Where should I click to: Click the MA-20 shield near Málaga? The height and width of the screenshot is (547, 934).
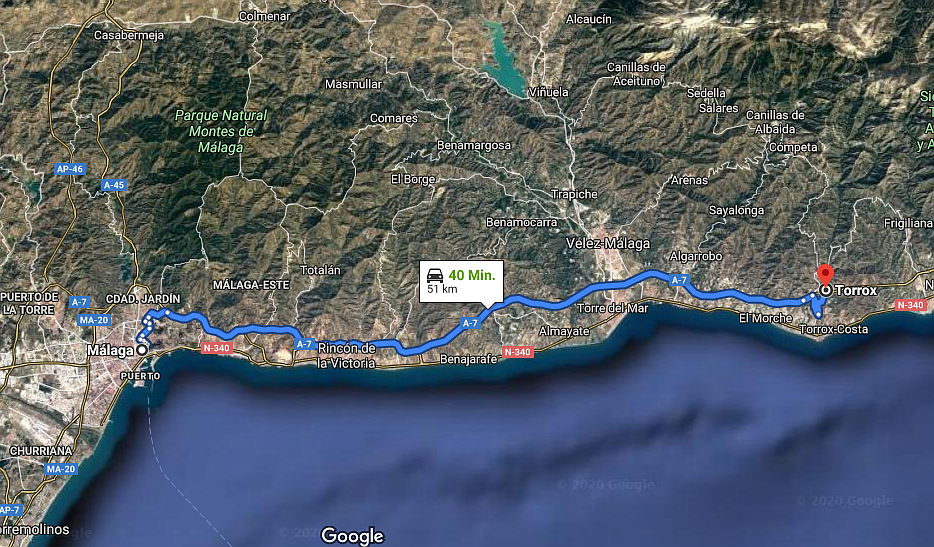(94, 320)
